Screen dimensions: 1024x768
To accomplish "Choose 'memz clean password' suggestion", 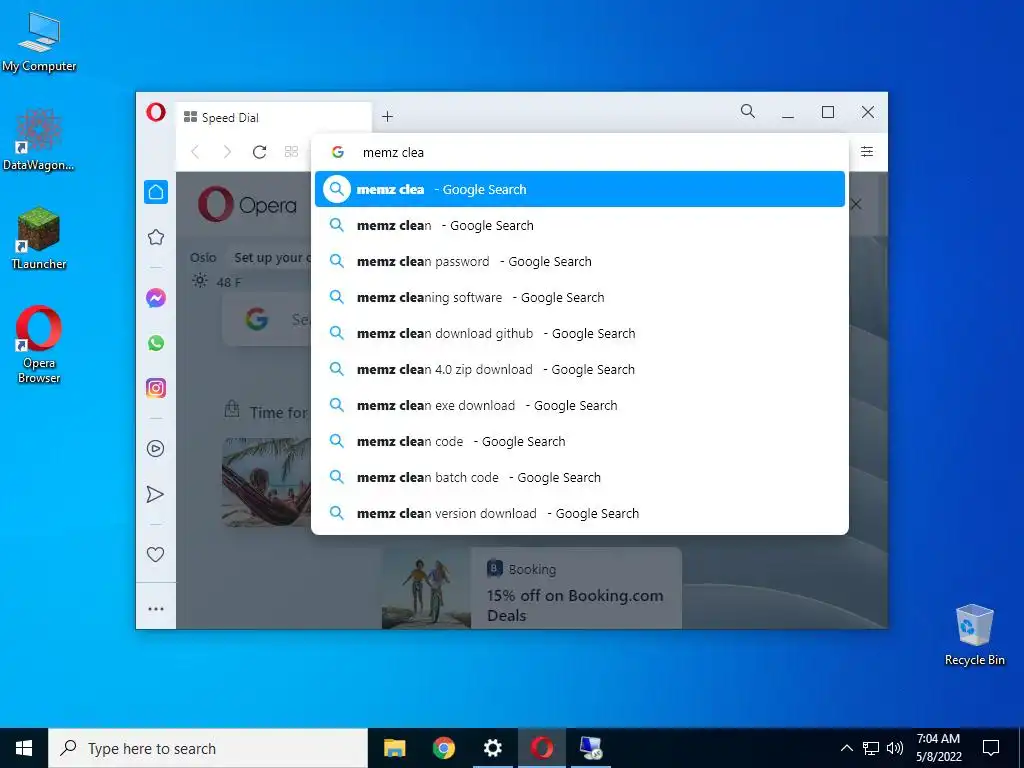I will pyautogui.click(x=580, y=261).
